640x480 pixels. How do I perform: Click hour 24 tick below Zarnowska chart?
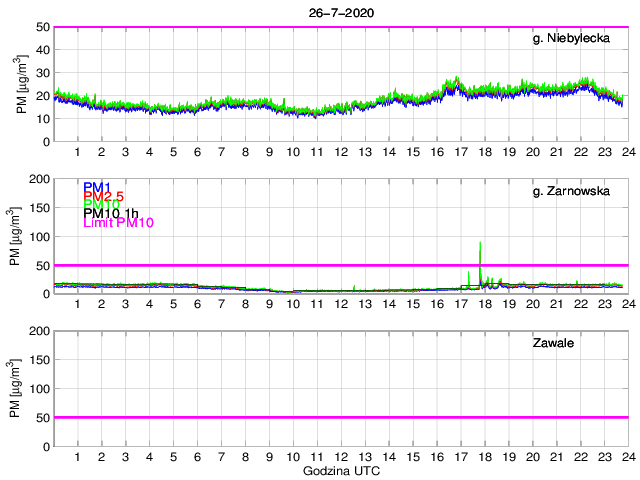[627, 304]
